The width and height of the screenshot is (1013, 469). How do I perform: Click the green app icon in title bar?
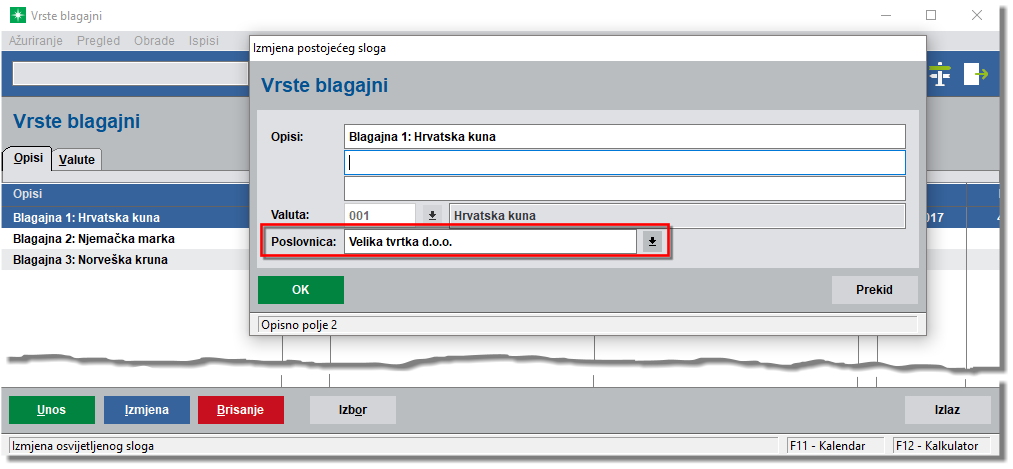pyautogui.click(x=17, y=16)
